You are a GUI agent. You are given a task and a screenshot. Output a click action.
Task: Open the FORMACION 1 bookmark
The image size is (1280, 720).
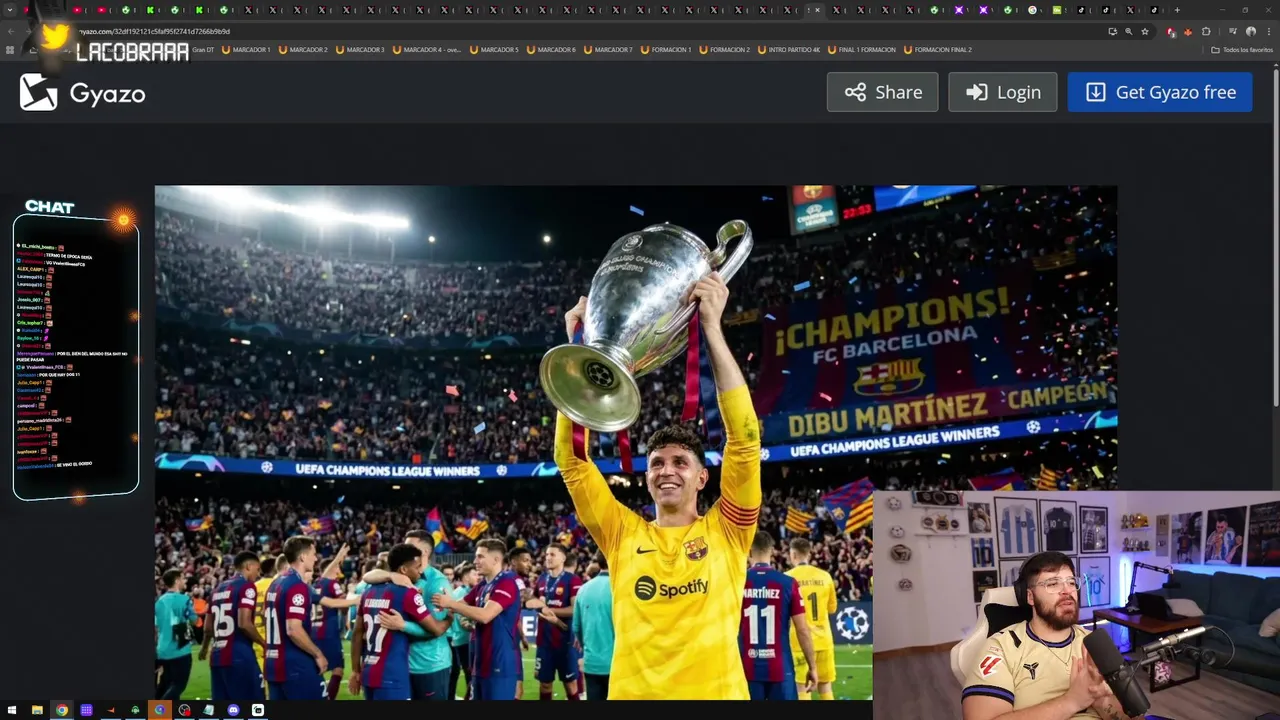click(x=666, y=49)
